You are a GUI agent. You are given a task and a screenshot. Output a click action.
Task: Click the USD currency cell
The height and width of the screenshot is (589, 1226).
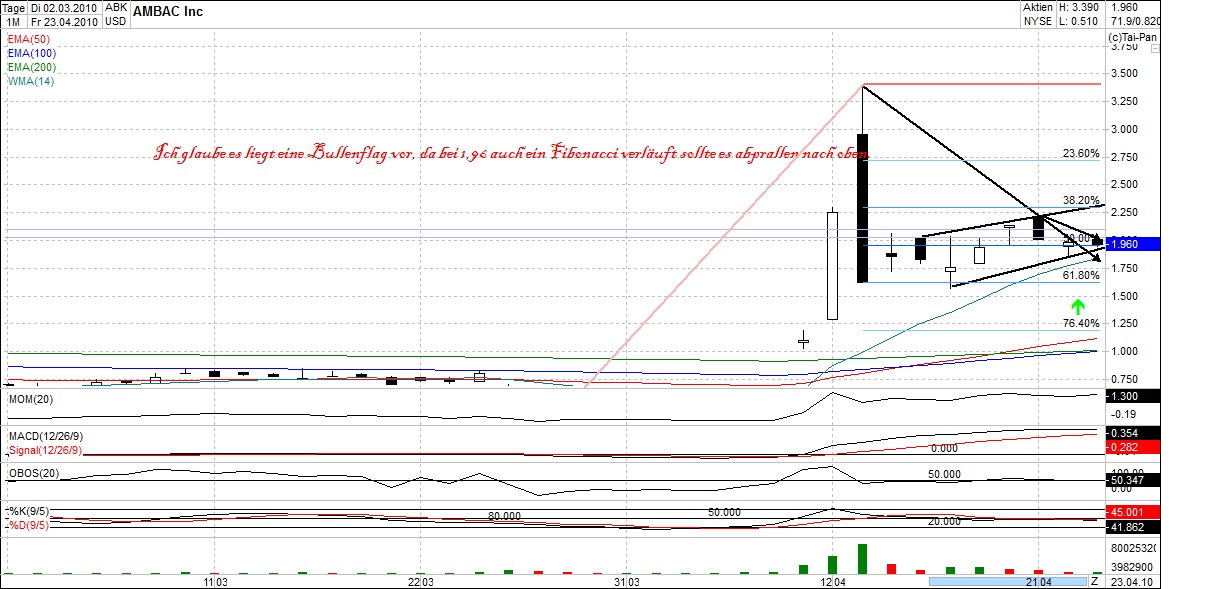point(116,20)
